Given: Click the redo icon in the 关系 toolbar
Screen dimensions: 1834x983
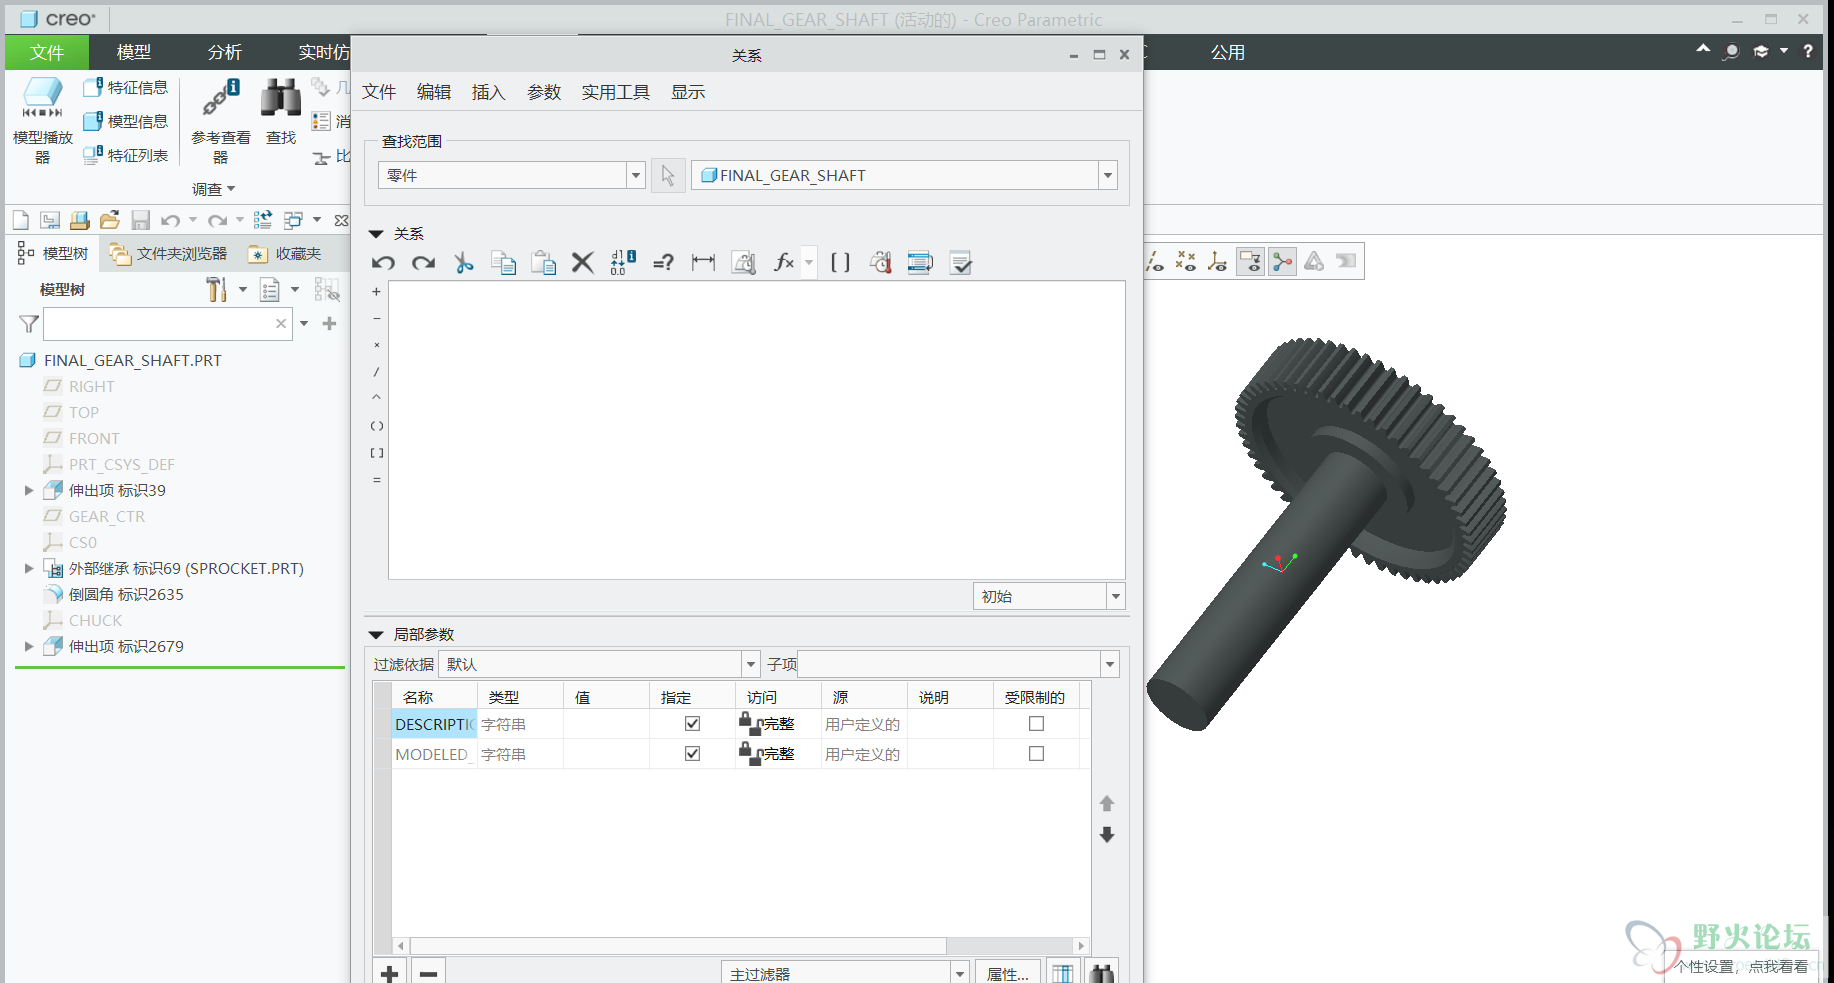Looking at the screenshot, I should (424, 263).
